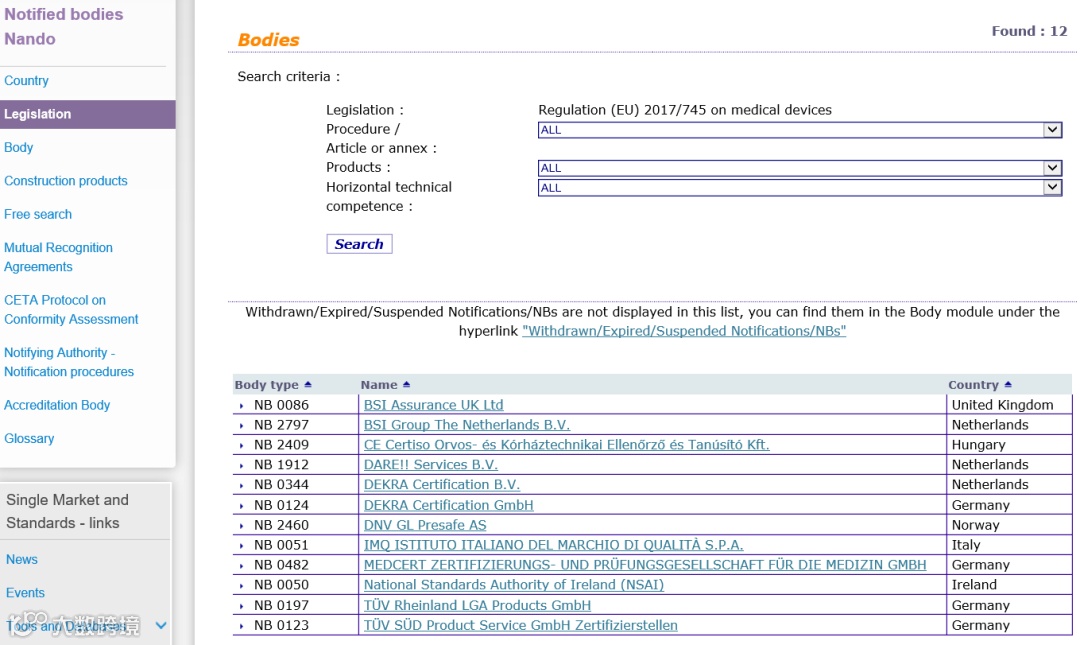Open DARE!! Services B.V. link

point(430,465)
